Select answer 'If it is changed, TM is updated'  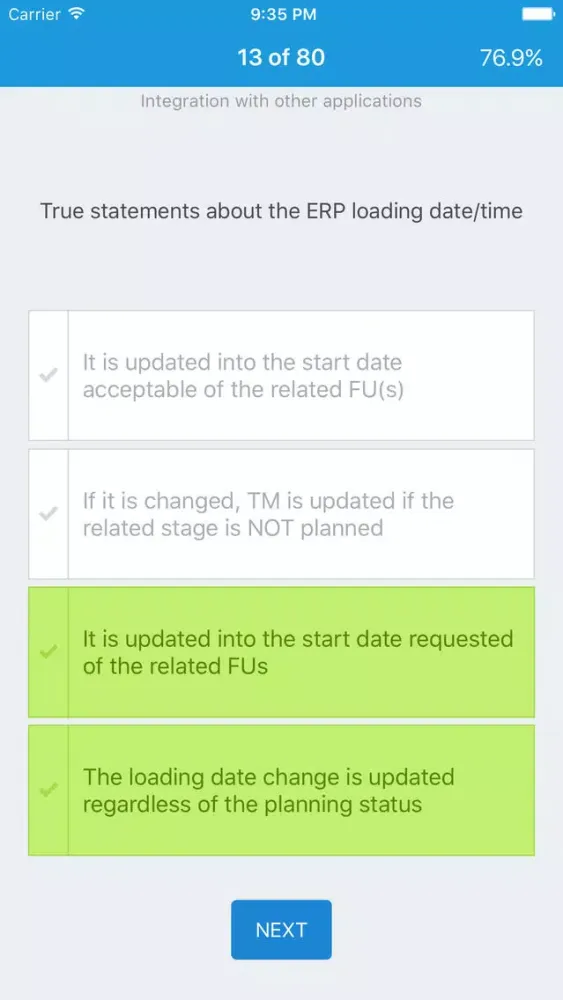281,514
